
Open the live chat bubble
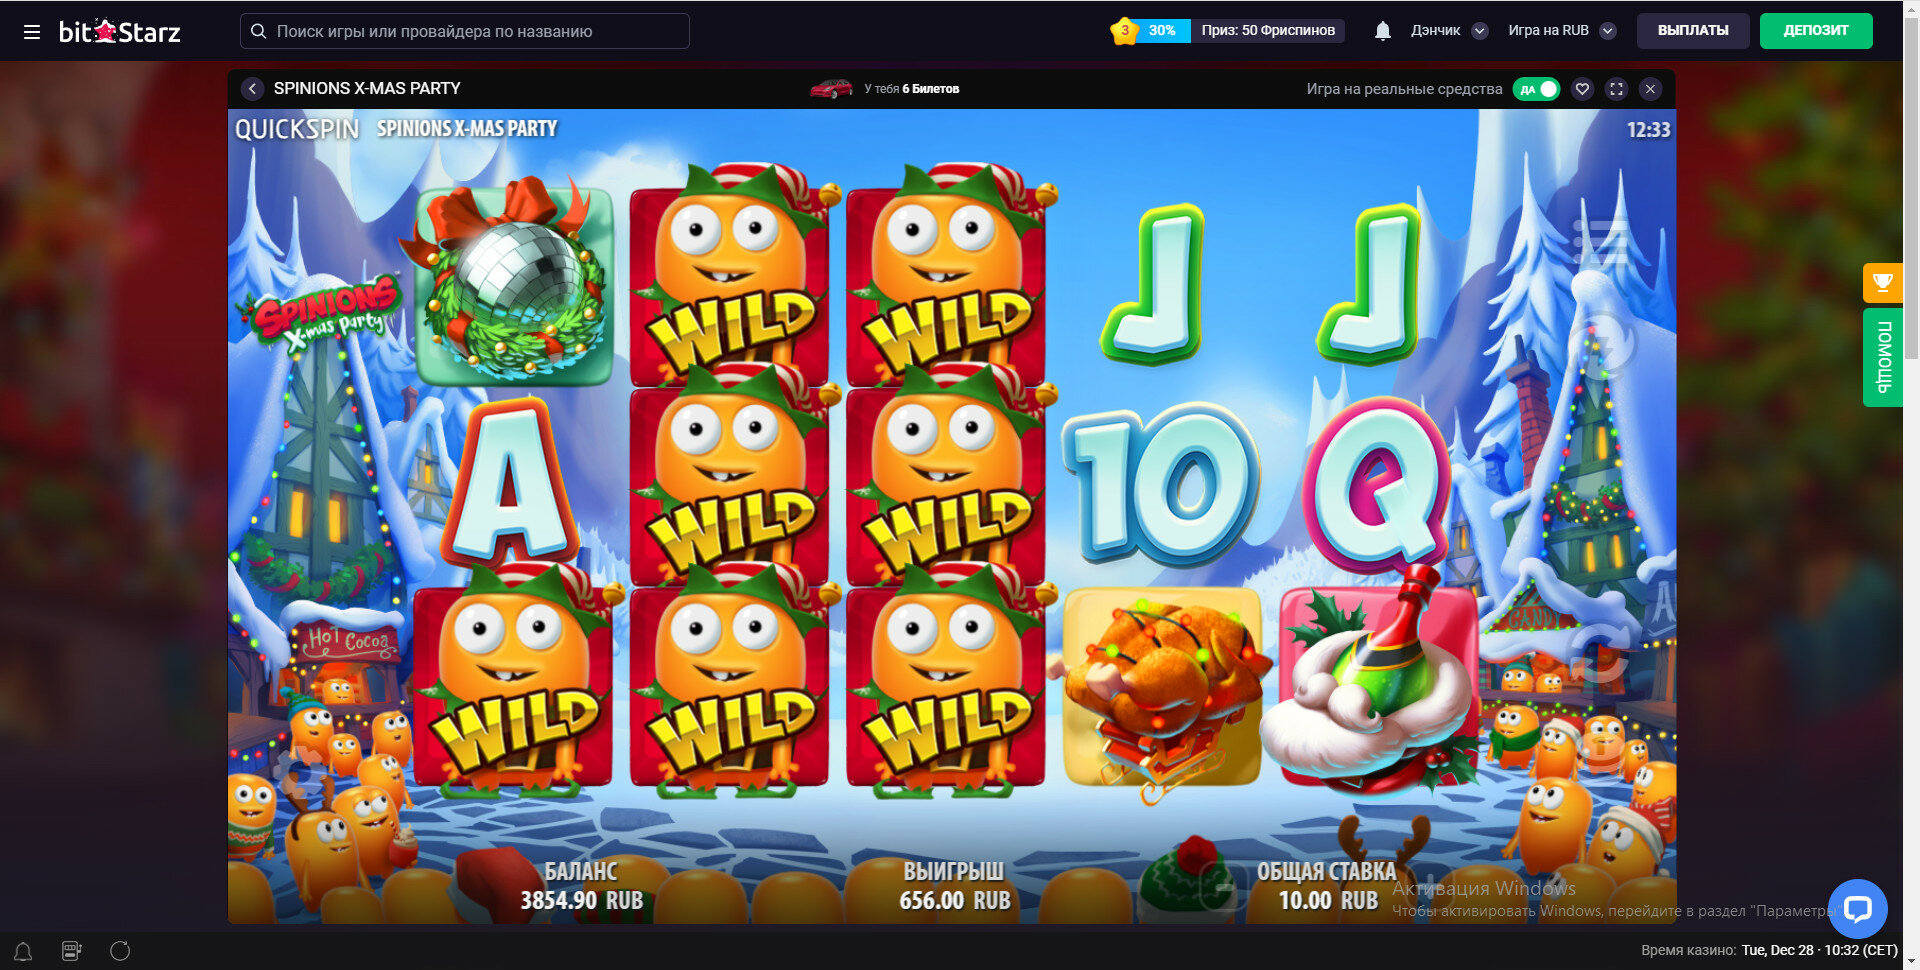tap(1858, 908)
